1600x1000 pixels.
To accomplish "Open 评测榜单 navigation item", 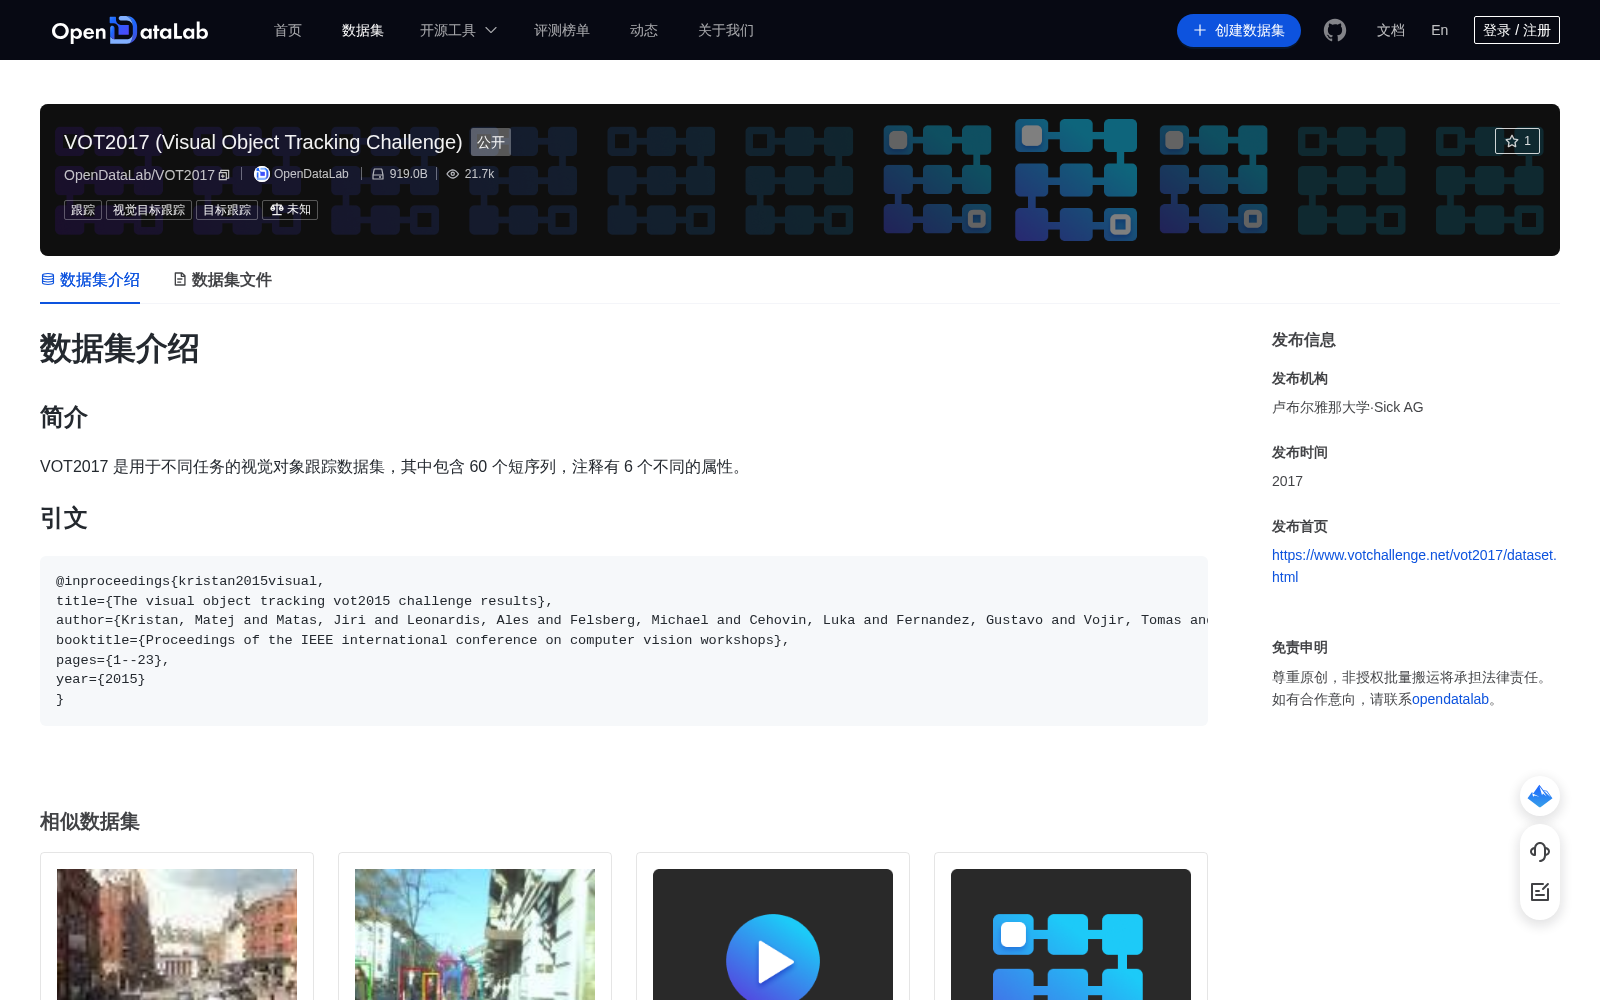I will click(x=562, y=30).
